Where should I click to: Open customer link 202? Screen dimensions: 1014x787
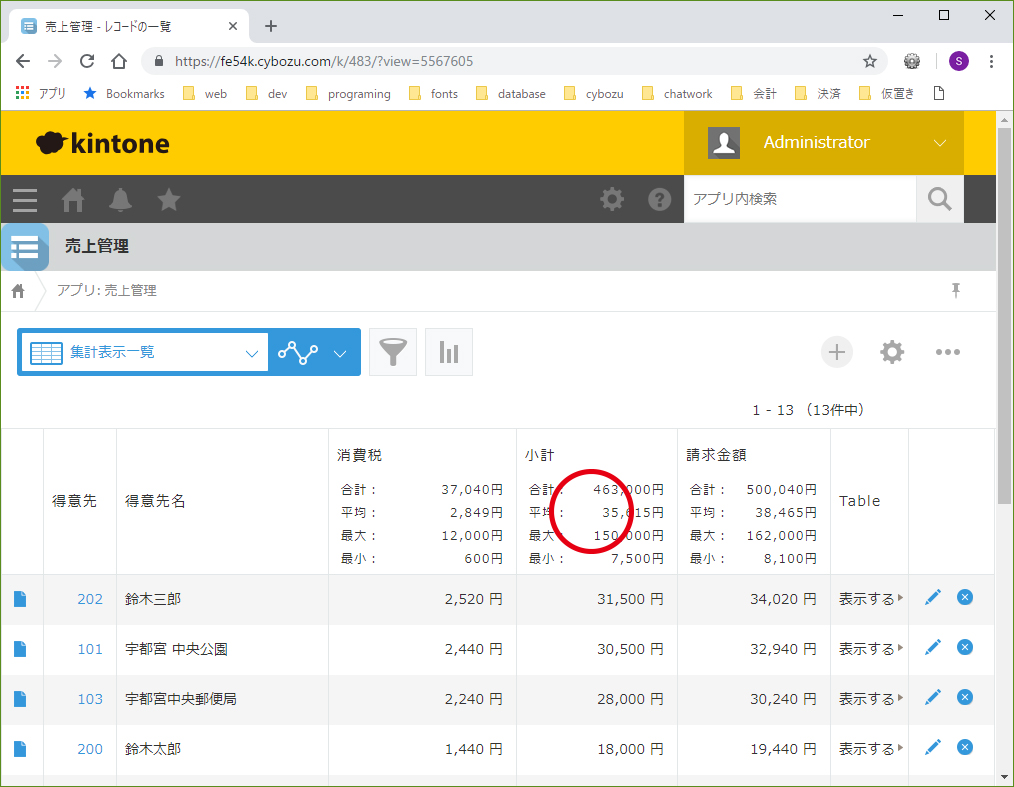coord(90,599)
